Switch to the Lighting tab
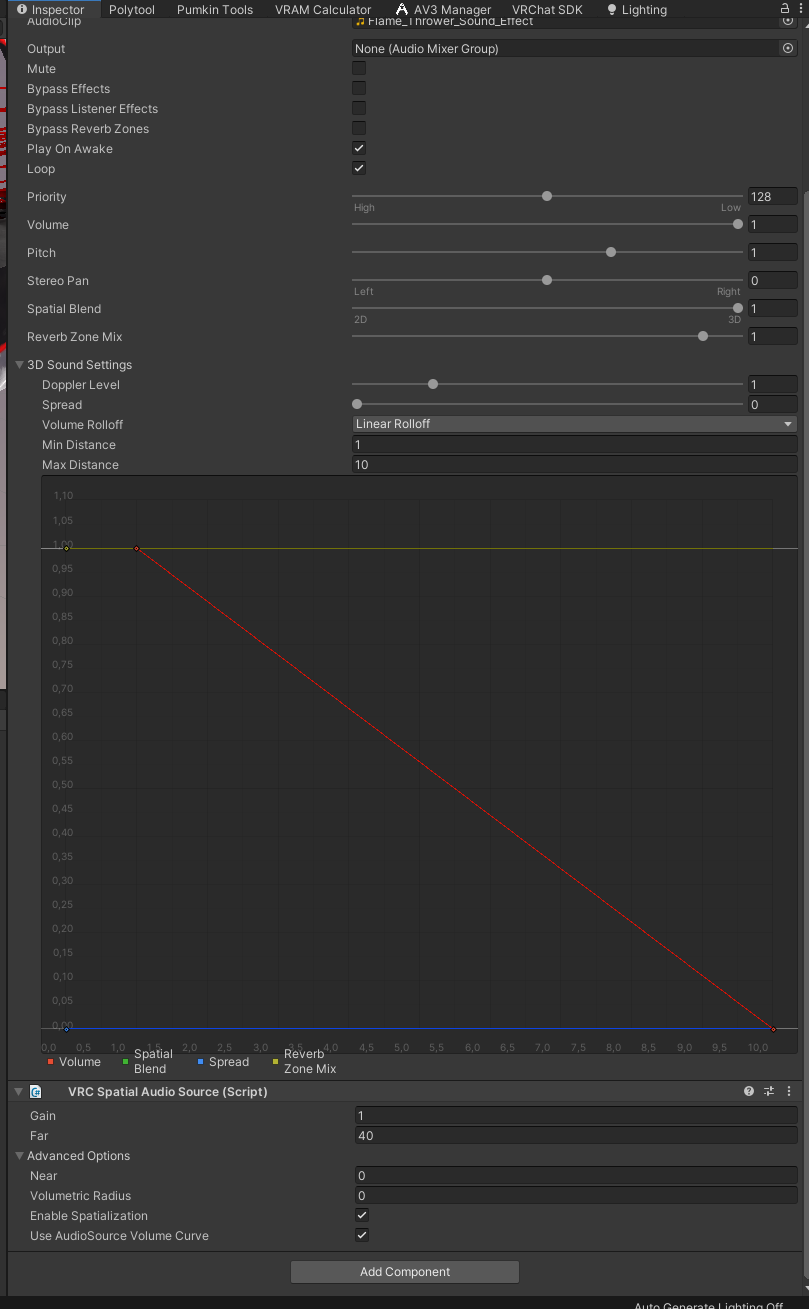 pos(637,9)
